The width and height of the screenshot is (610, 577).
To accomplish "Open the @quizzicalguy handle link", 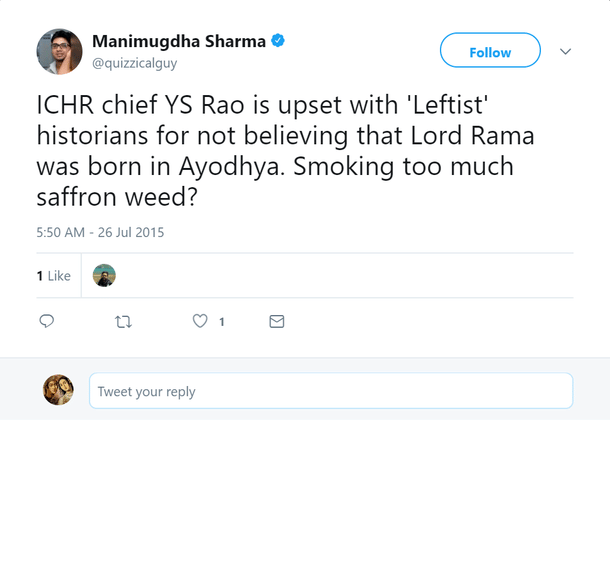I will point(134,62).
